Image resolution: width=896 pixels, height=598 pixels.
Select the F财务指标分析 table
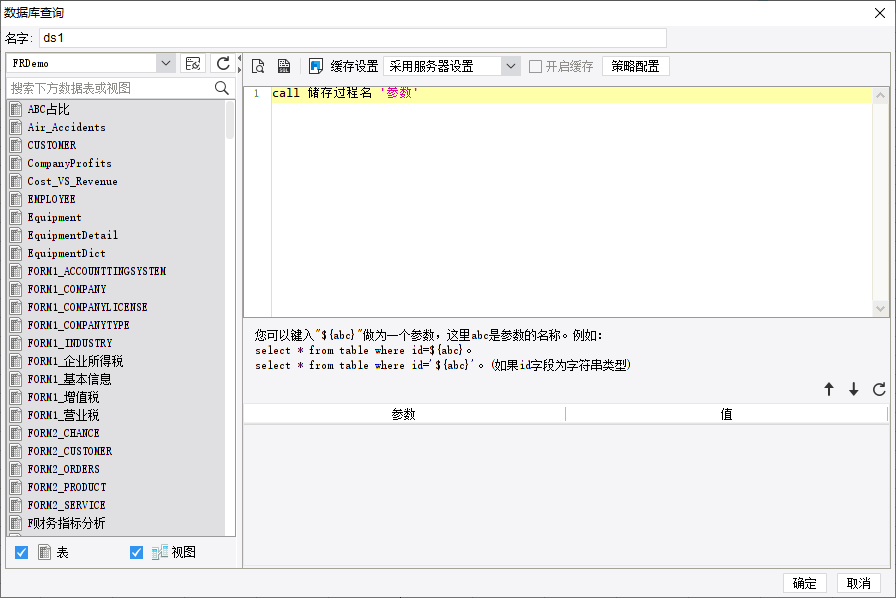(x=66, y=523)
